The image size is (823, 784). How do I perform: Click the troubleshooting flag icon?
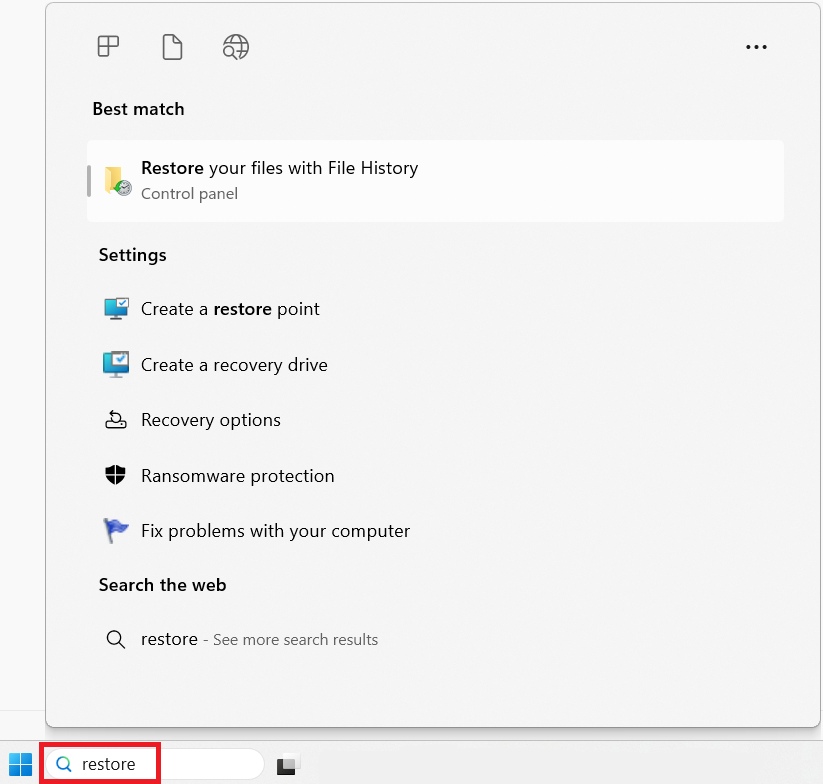[117, 530]
